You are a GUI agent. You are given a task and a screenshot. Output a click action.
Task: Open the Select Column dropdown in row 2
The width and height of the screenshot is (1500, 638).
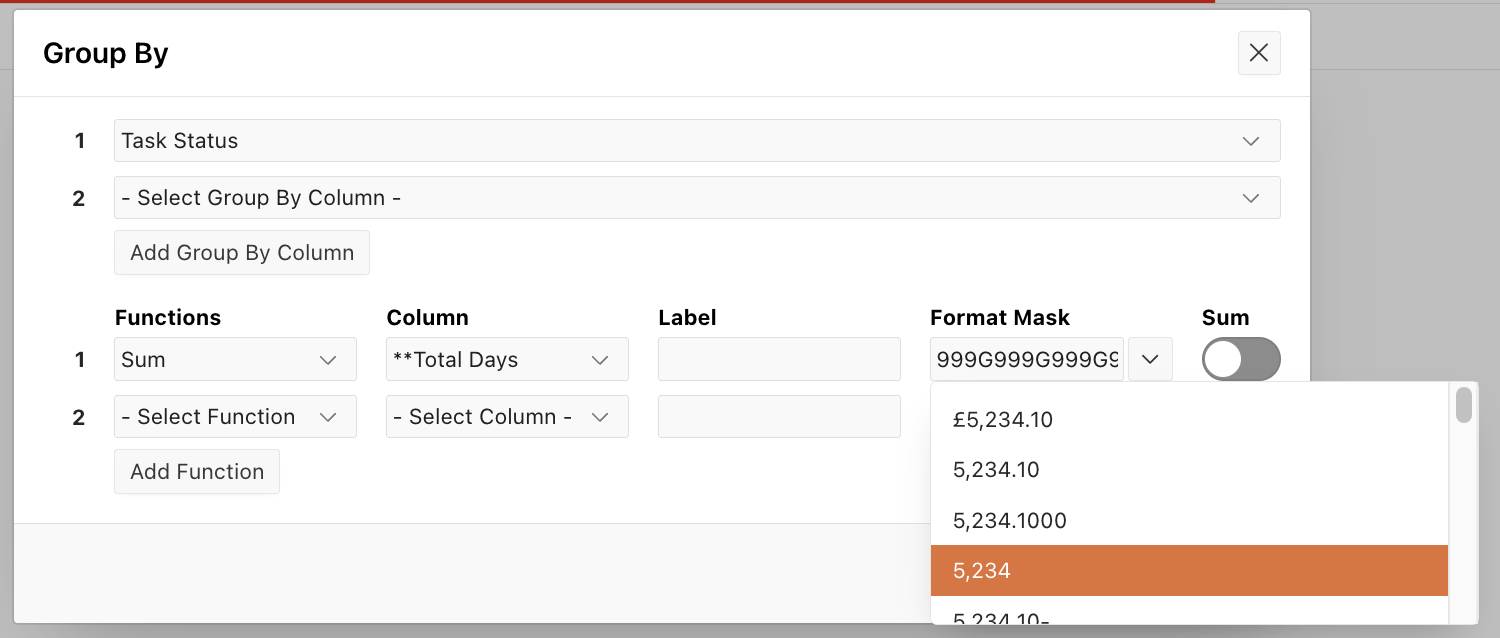tap(507, 417)
